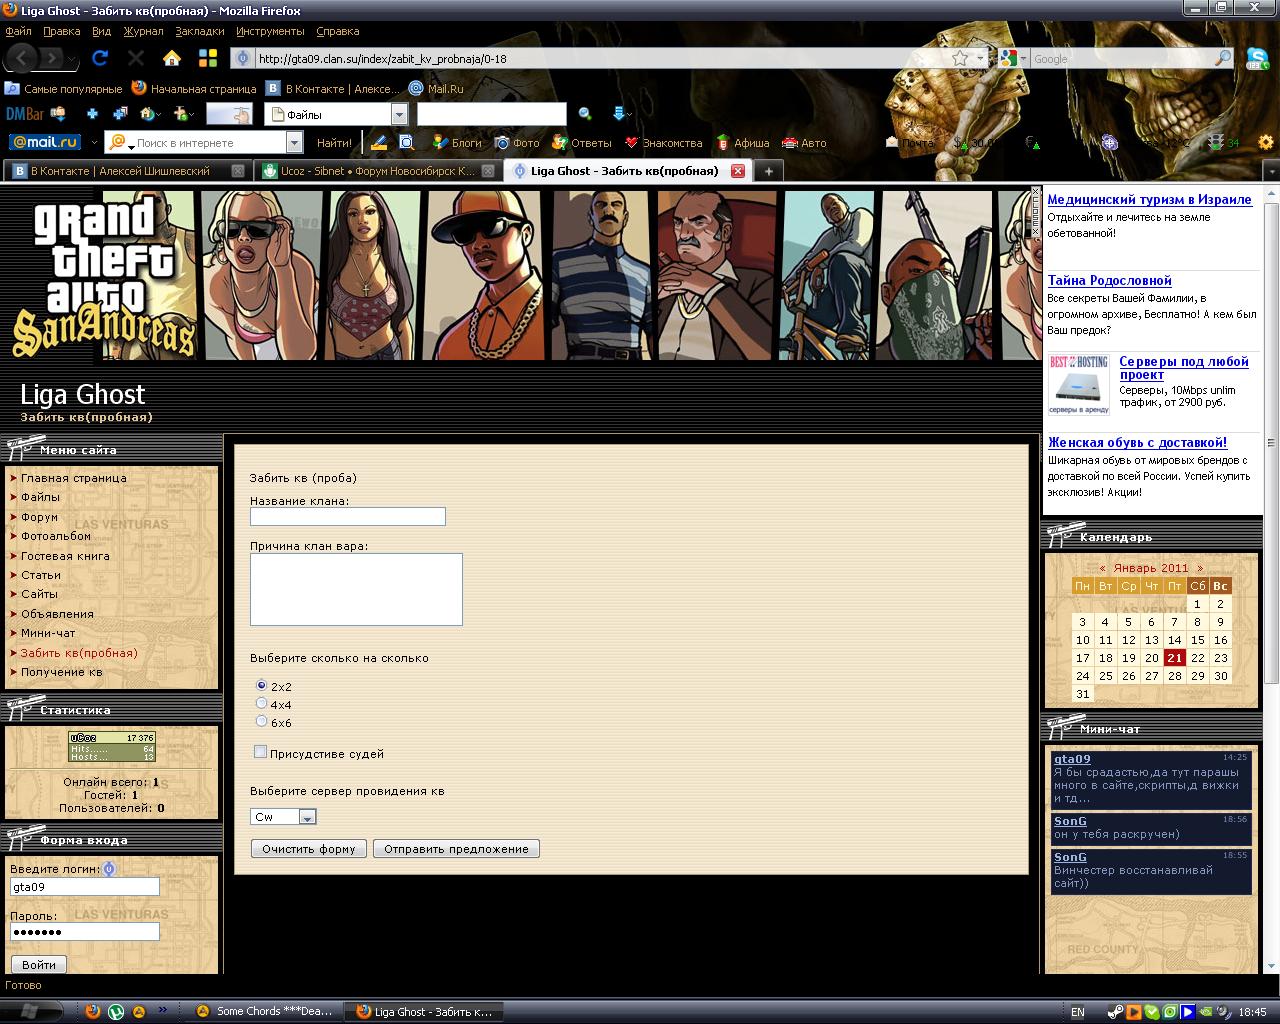Viewport: 1280px width, 1024px height.
Task: Open the colorful tiles speed-dial icon
Action: 208,58
